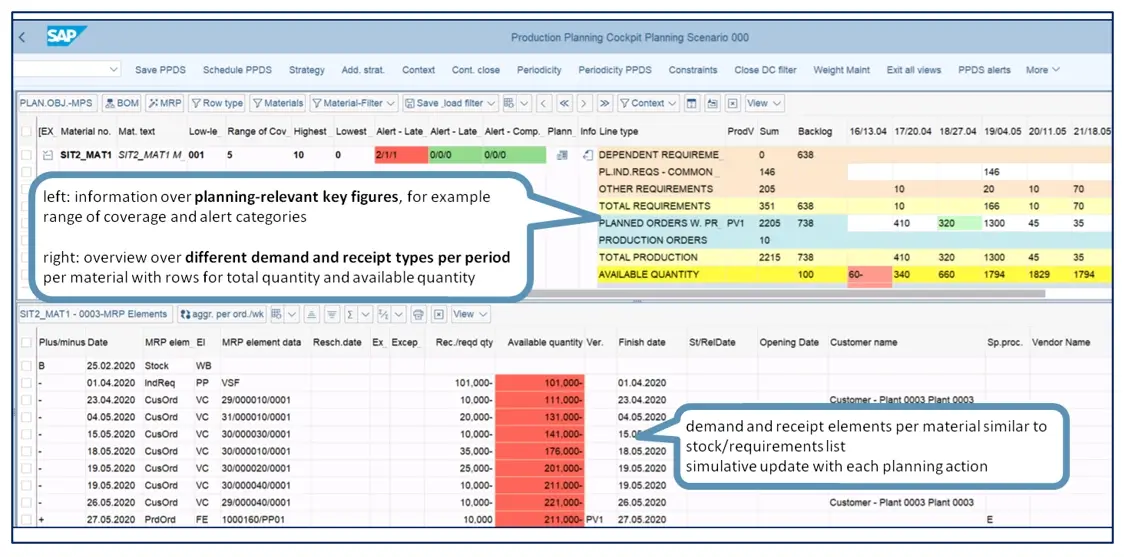
Task: Run MRP from the toolbar
Action: 165,103
